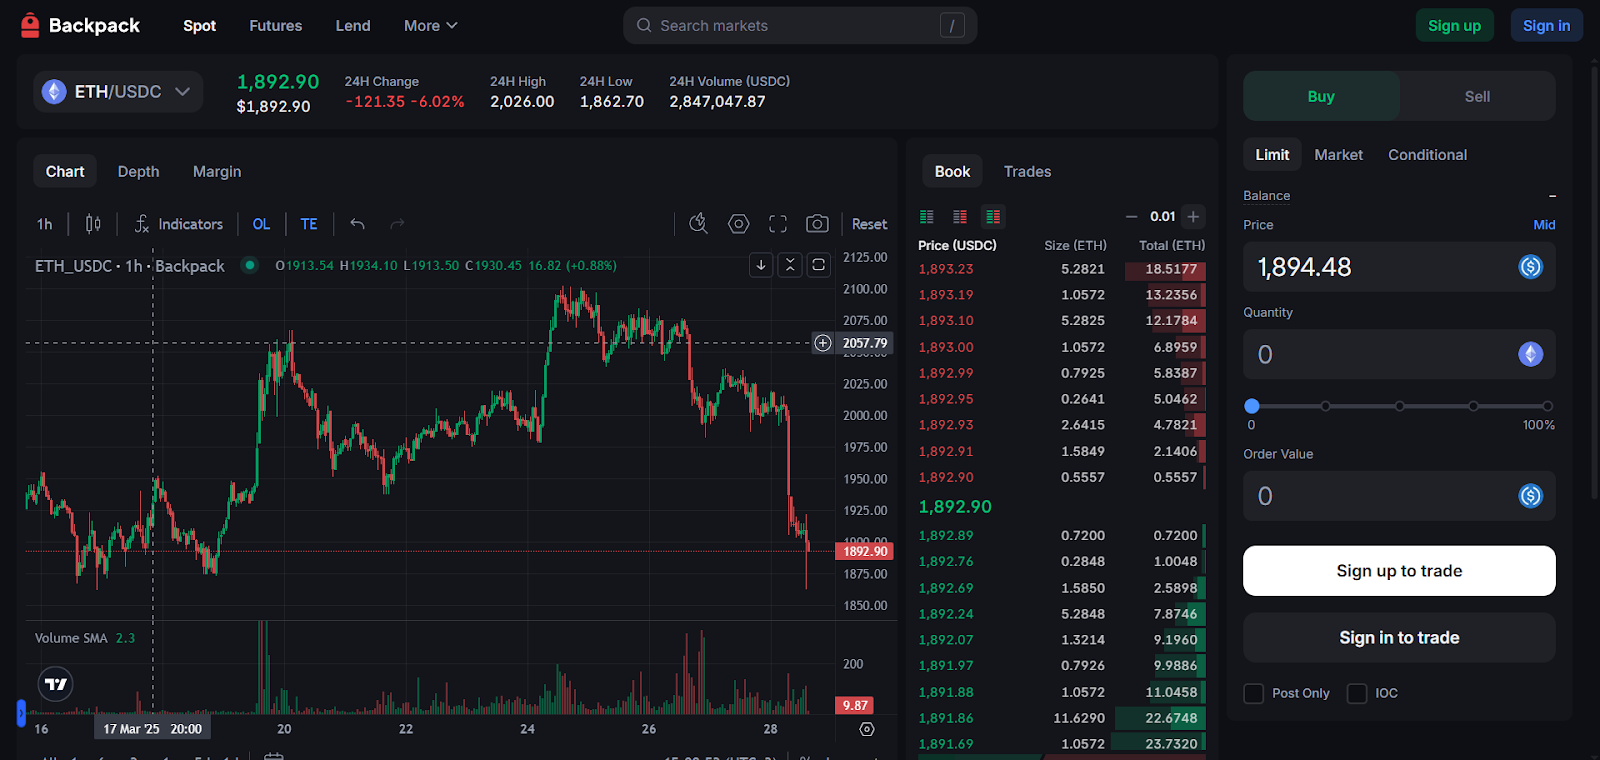
Task: Enable the IOC checkbox
Action: (1357, 693)
